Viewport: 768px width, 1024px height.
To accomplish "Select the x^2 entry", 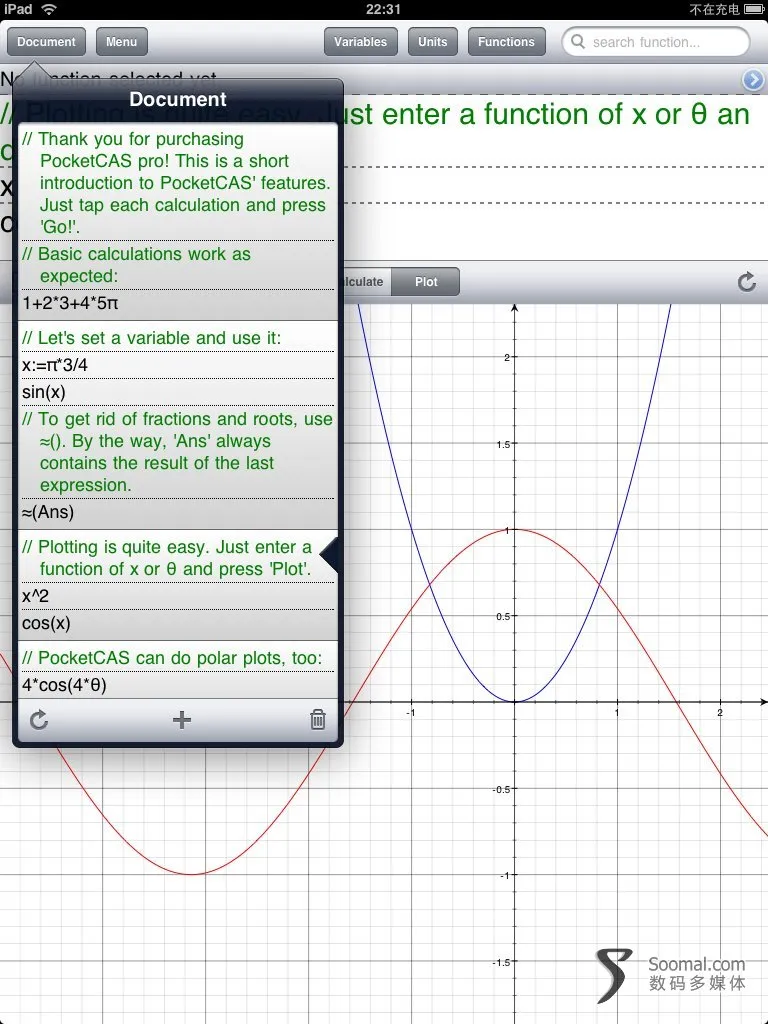I will pos(178,596).
